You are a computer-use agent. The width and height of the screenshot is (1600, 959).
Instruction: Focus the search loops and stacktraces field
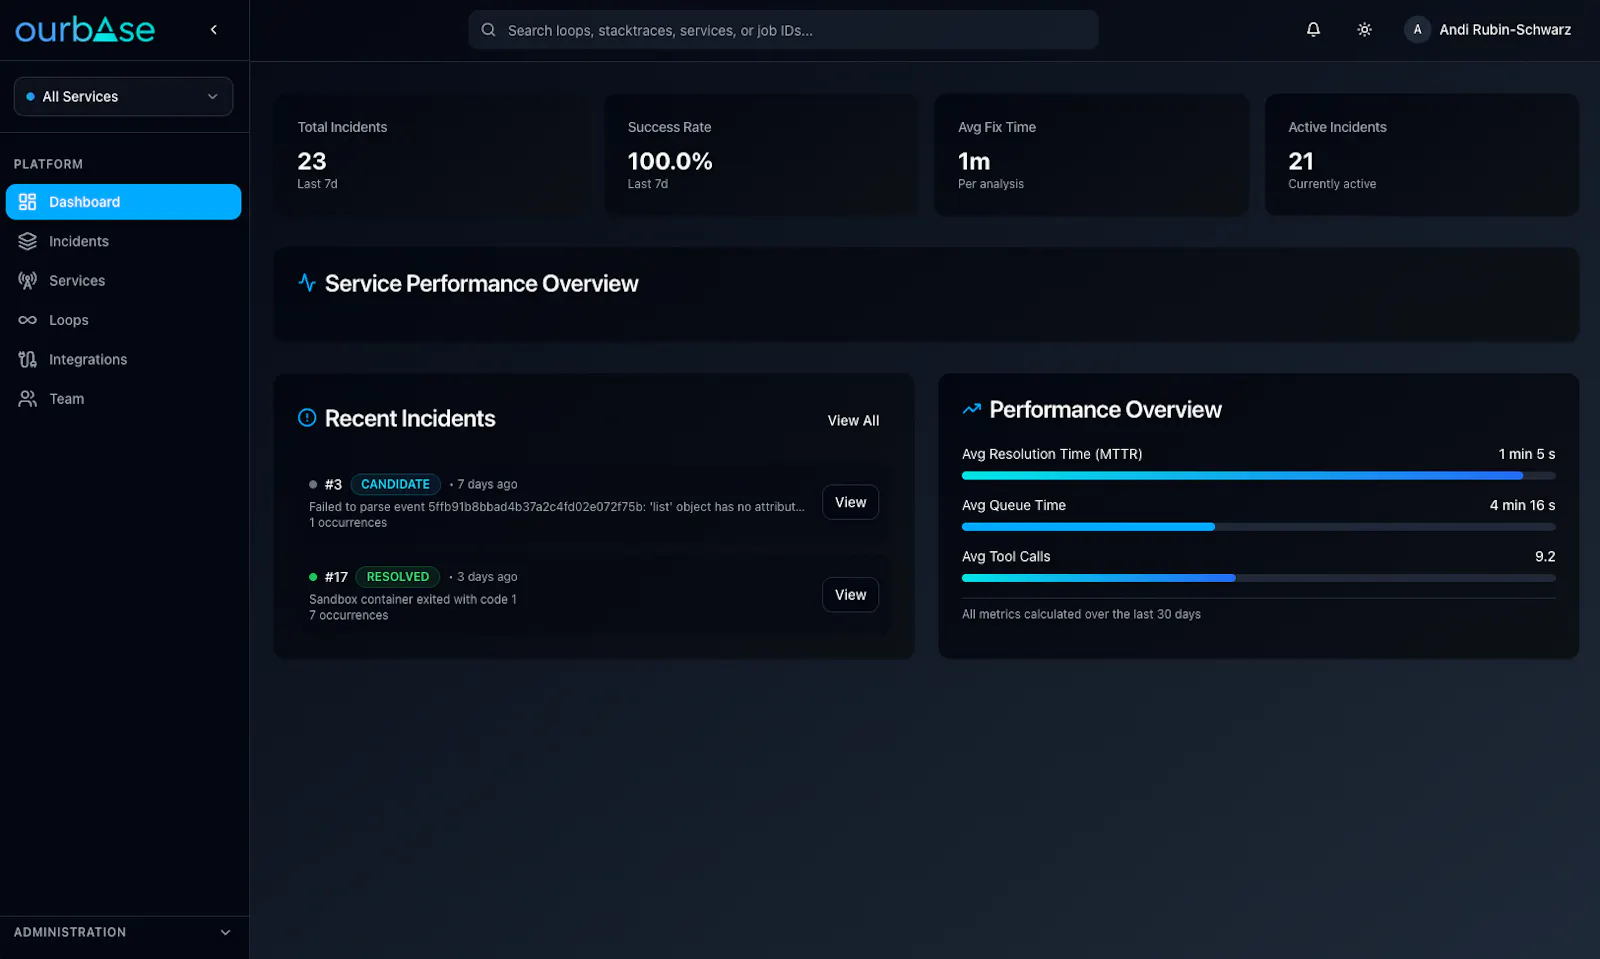coord(783,30)
